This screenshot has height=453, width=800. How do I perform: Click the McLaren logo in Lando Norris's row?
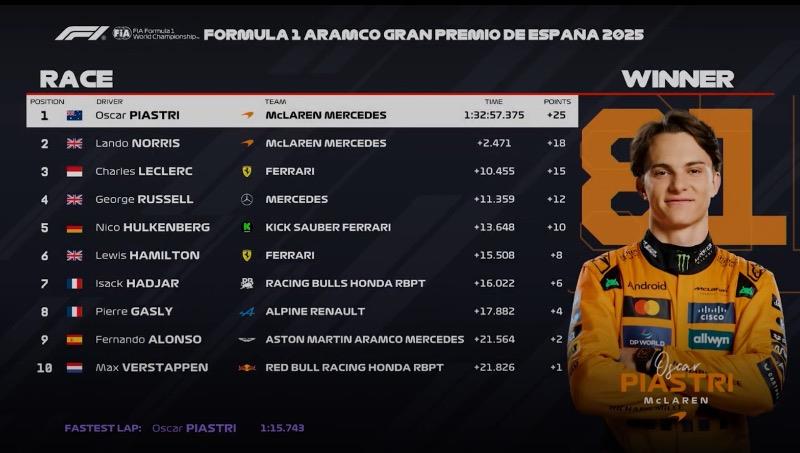pos(247,143)
